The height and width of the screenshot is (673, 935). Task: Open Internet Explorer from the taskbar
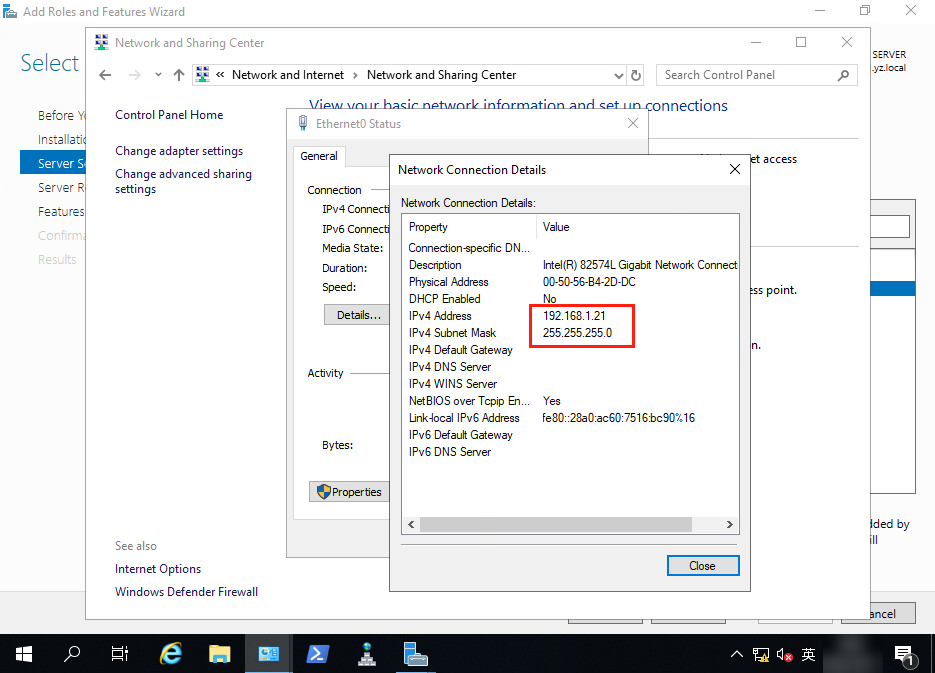tap(171, 654)
